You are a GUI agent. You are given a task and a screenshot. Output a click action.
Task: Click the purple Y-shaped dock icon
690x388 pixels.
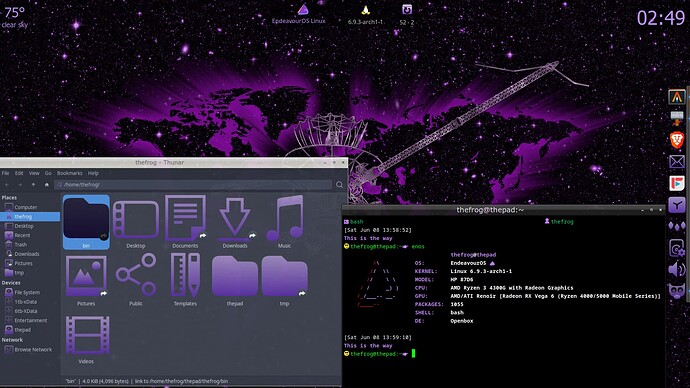677,205
